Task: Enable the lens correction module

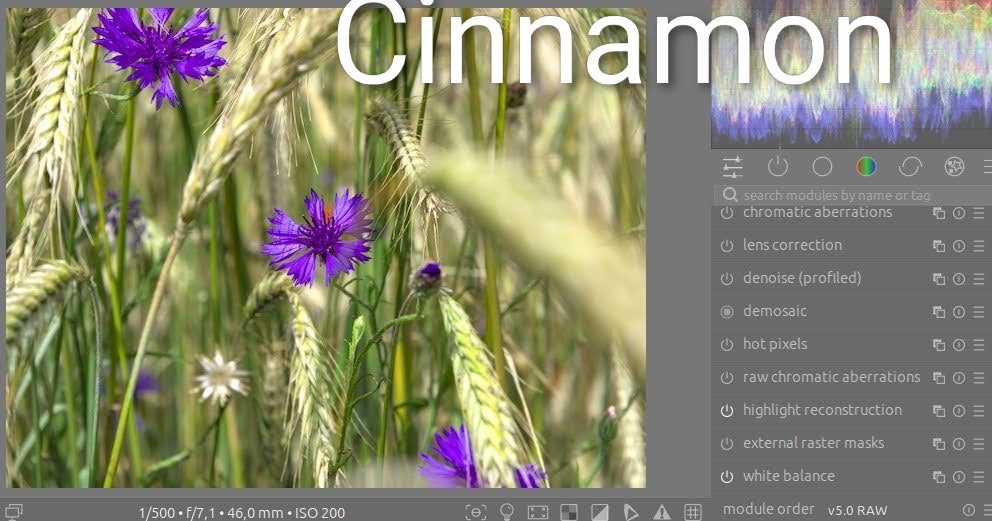Action: 727,246
